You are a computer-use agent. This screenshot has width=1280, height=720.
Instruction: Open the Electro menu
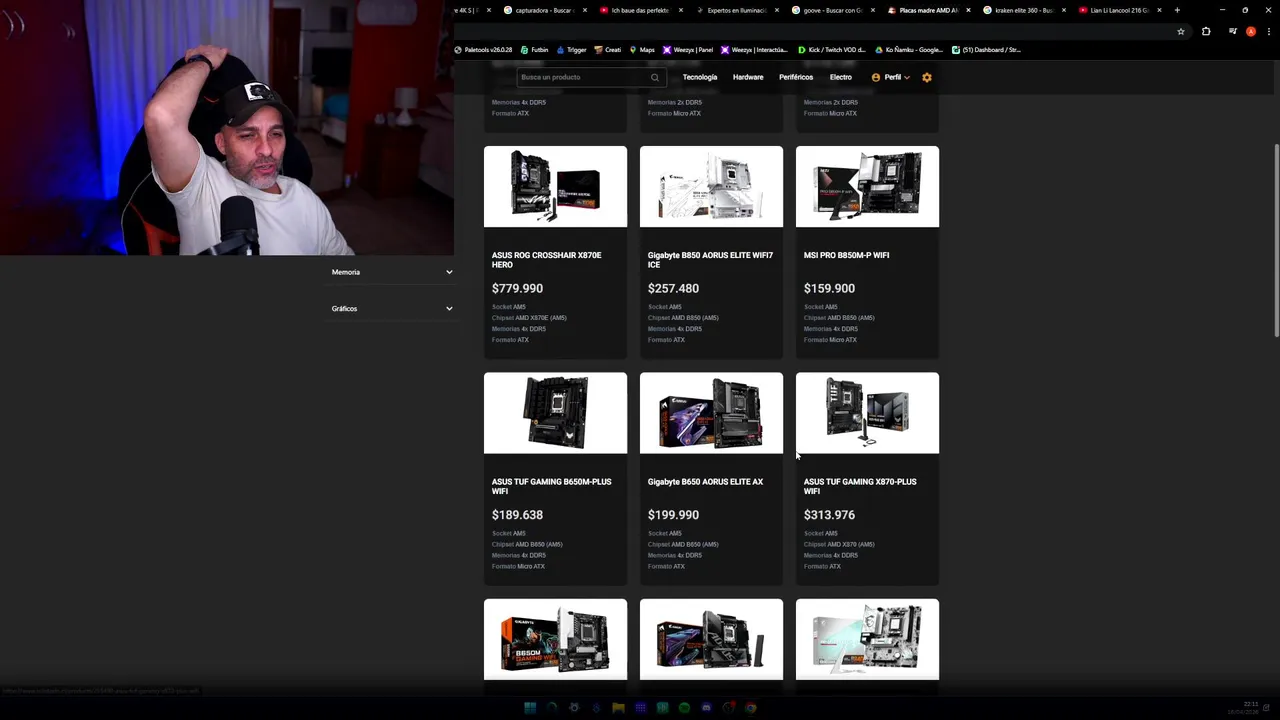click(x=841, y=77)
